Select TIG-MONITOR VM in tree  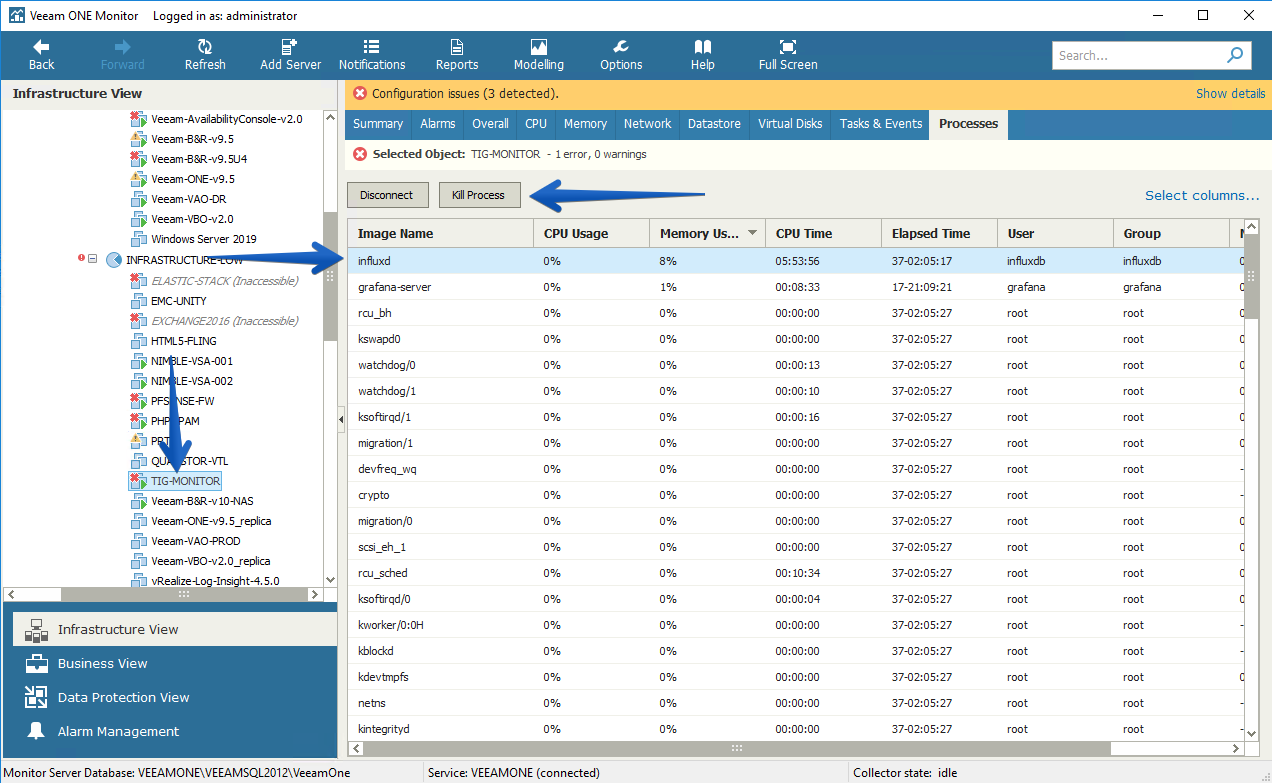186,481
